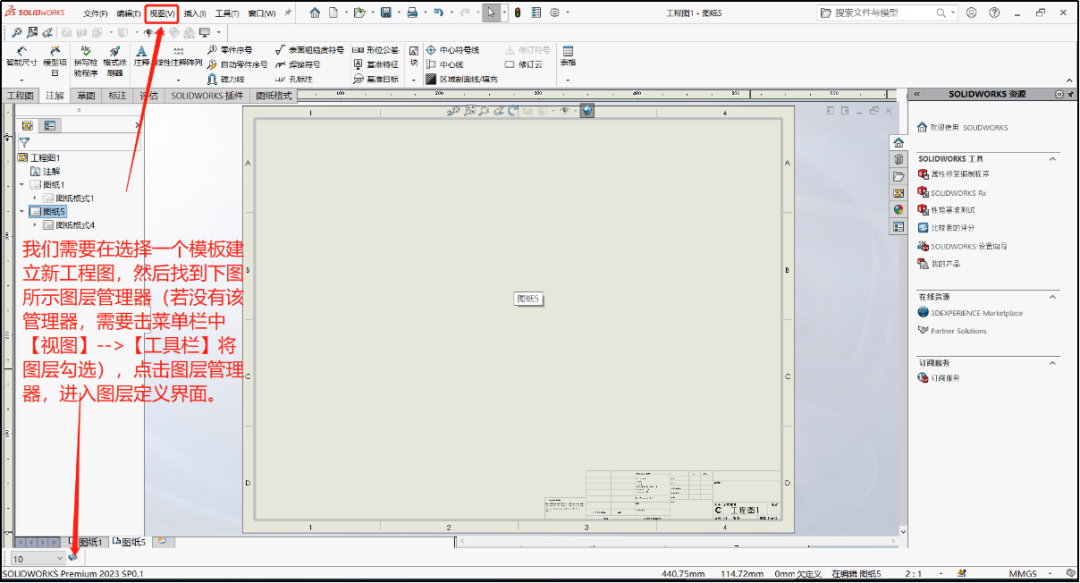This screenshot has height=583, width=1080.
Task: Open the layer dropdown showing 10
Action: 59,557
